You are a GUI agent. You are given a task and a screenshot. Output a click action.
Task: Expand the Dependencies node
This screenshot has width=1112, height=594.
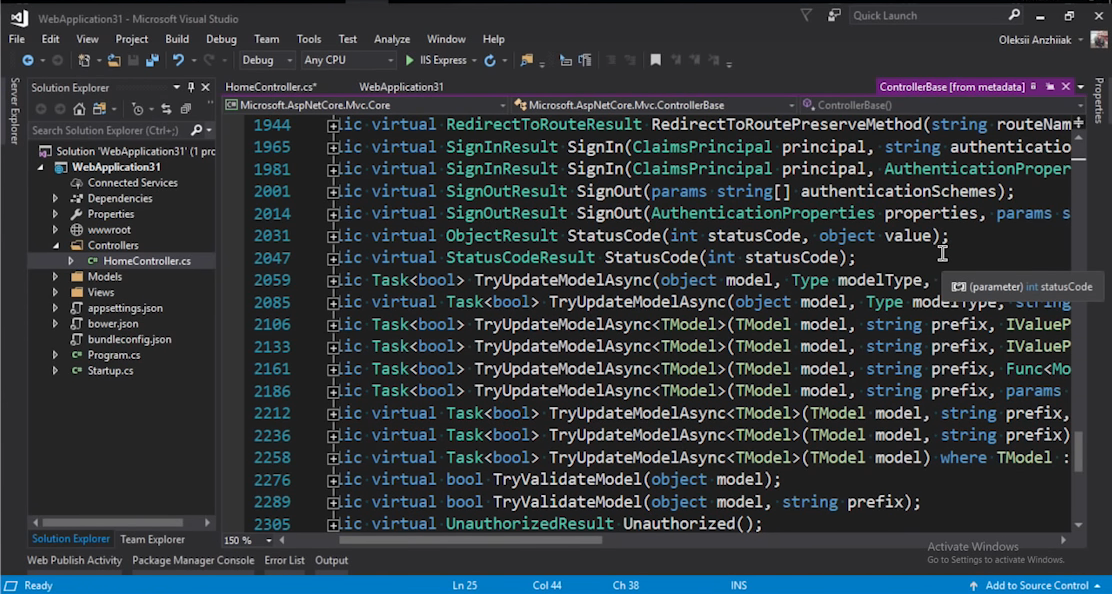(55, 198)
